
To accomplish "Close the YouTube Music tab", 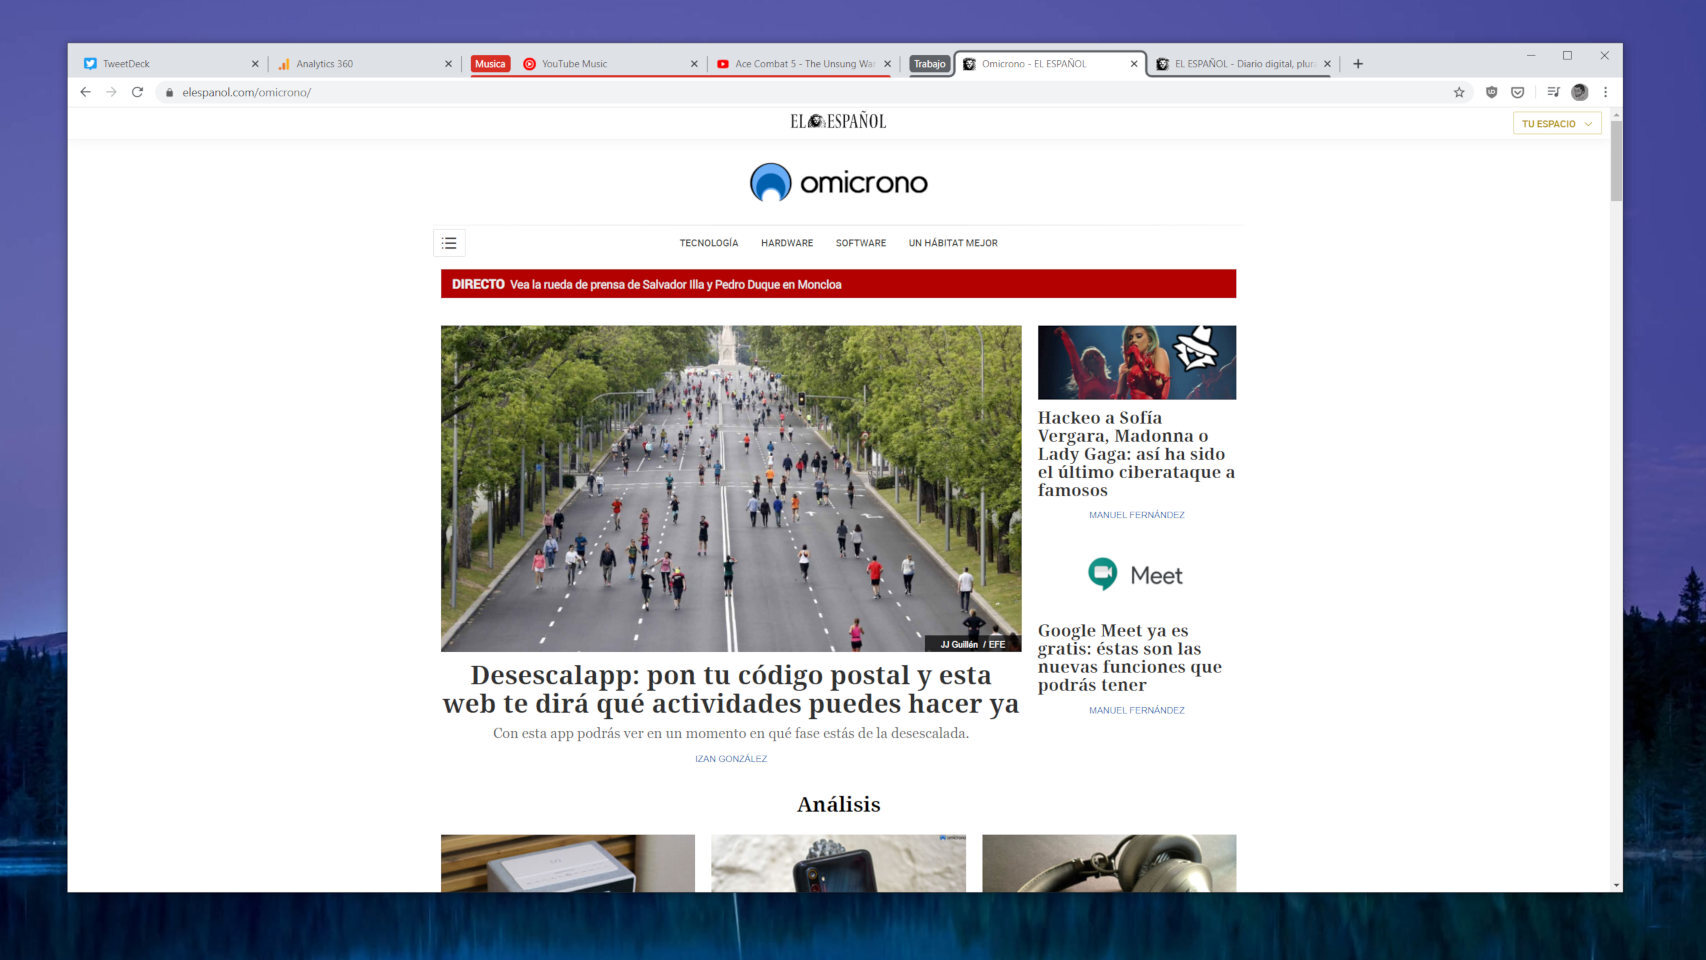I will (694, 64).
